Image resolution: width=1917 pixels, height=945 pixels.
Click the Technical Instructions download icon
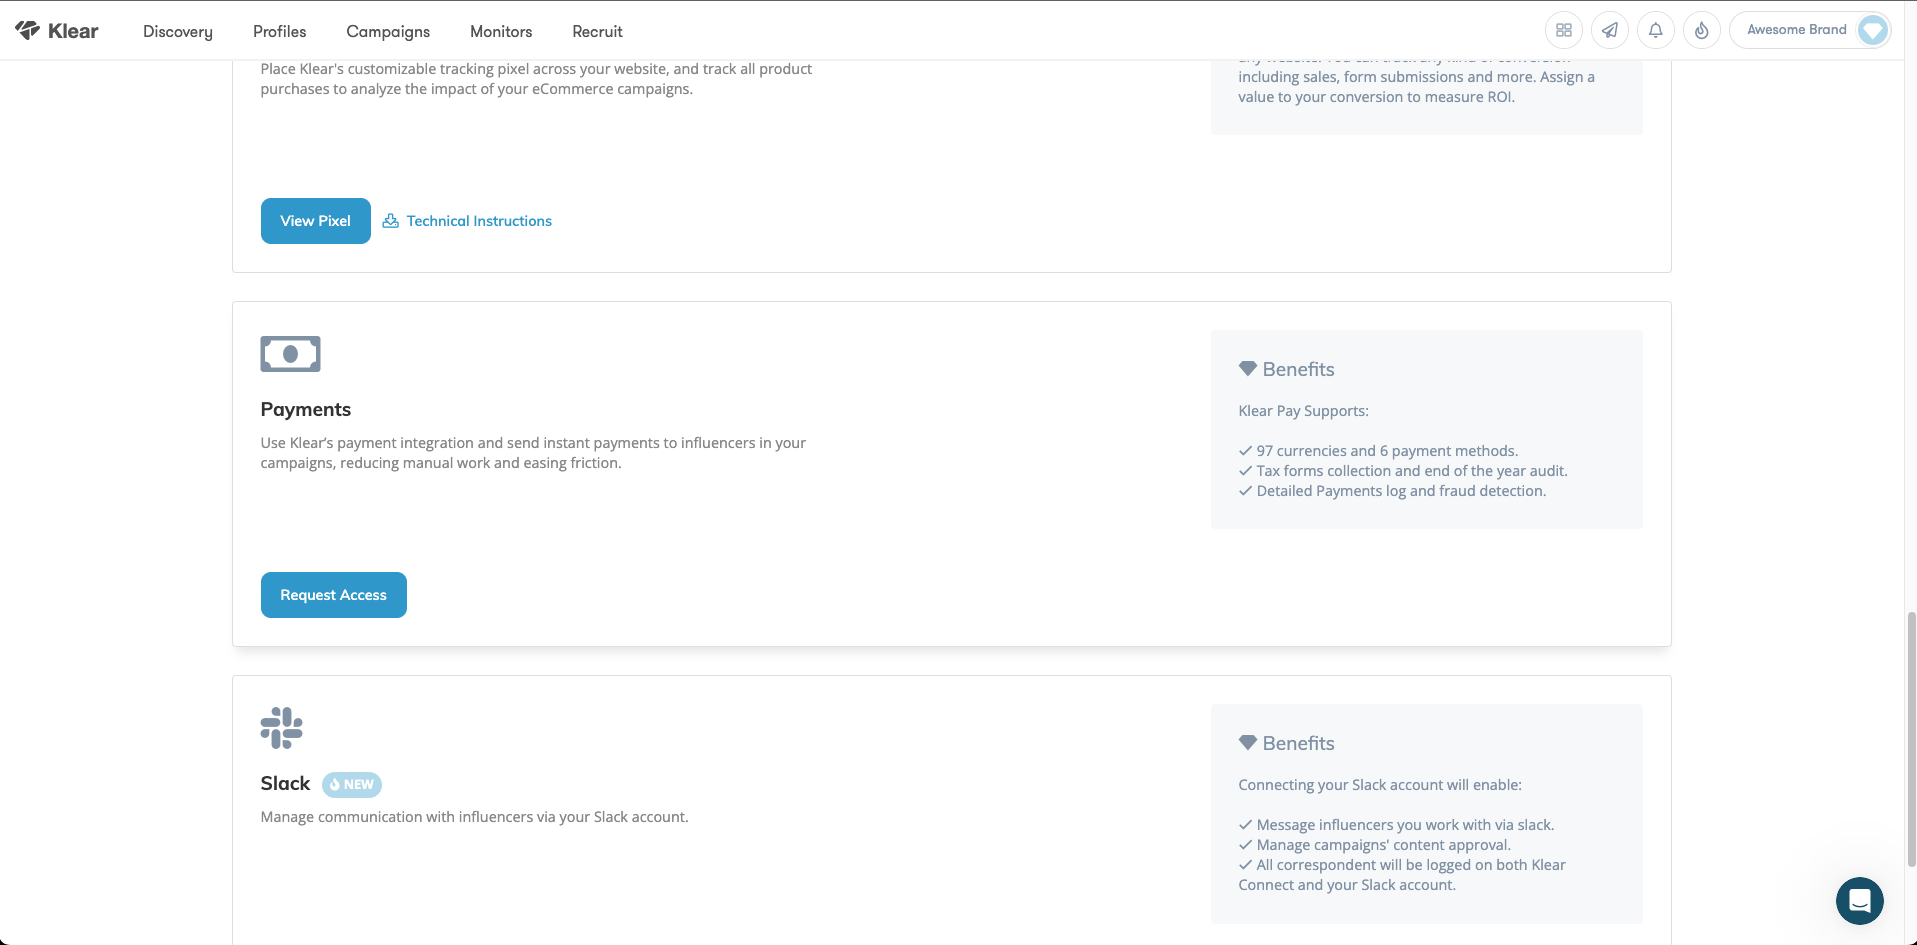[x=391, y=221]
